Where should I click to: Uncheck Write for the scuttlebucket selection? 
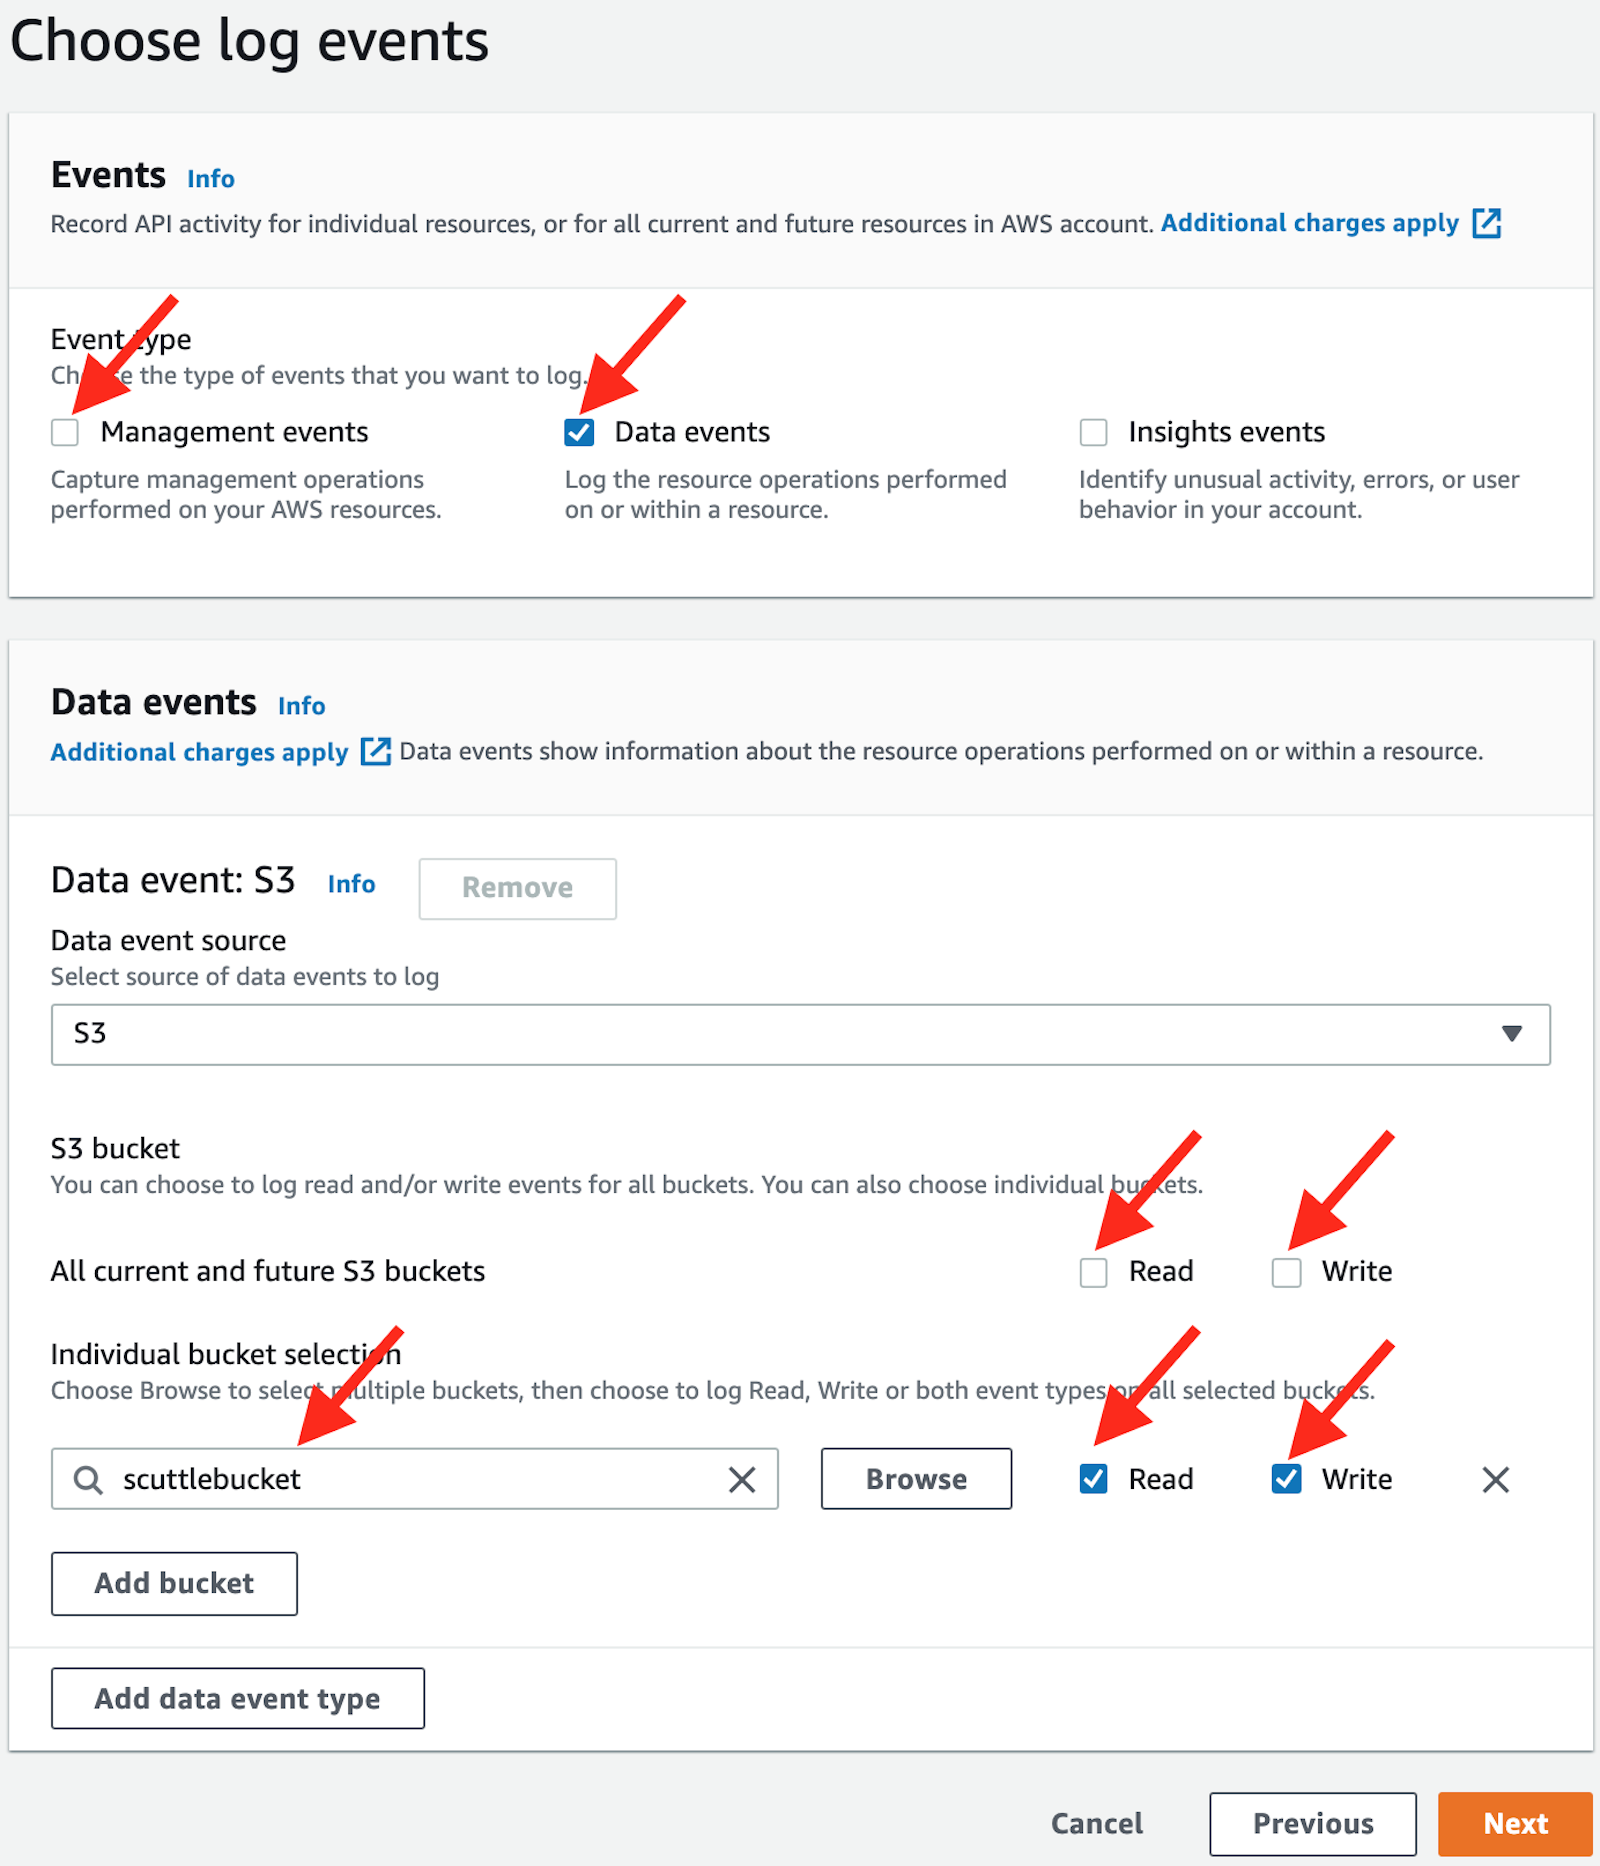pos(1286,1480)
